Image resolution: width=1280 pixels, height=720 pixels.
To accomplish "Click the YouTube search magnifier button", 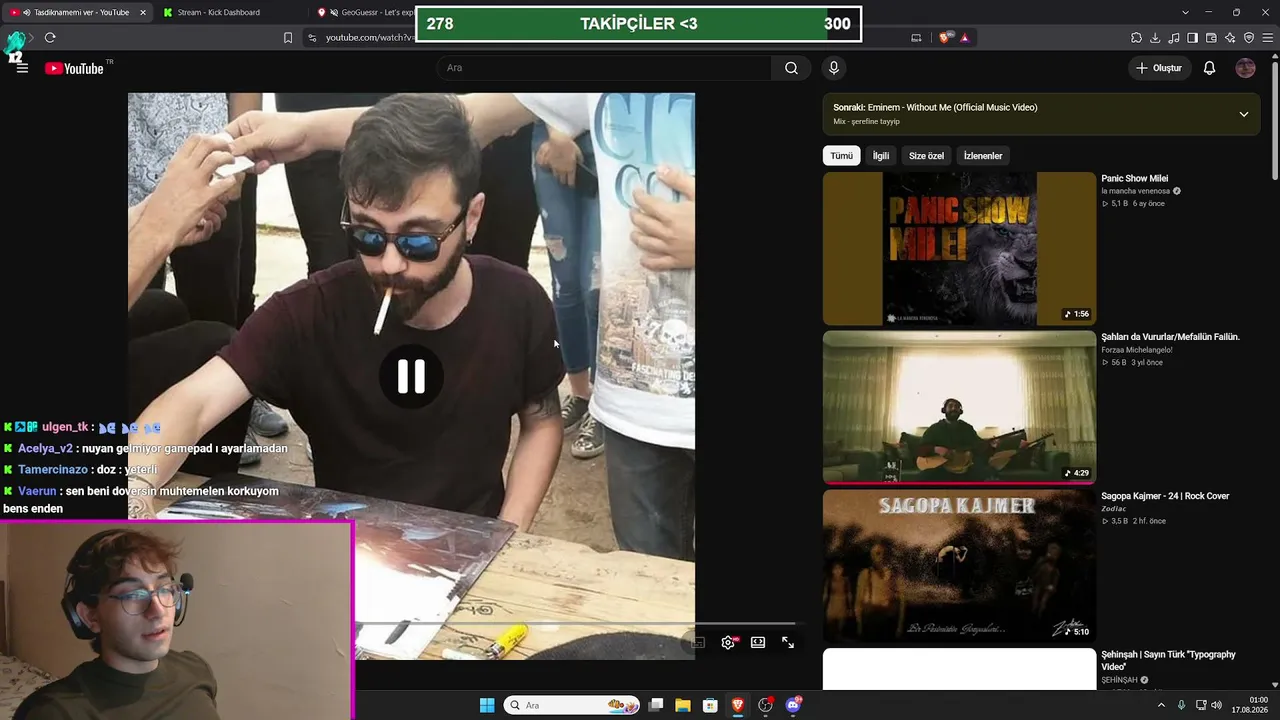I will [791, 68].
